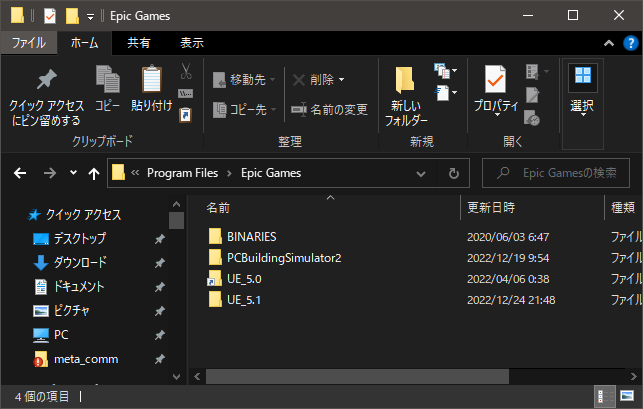Collapse the ribbon with the chevron
643x409 pixels.
pos(609,43)
